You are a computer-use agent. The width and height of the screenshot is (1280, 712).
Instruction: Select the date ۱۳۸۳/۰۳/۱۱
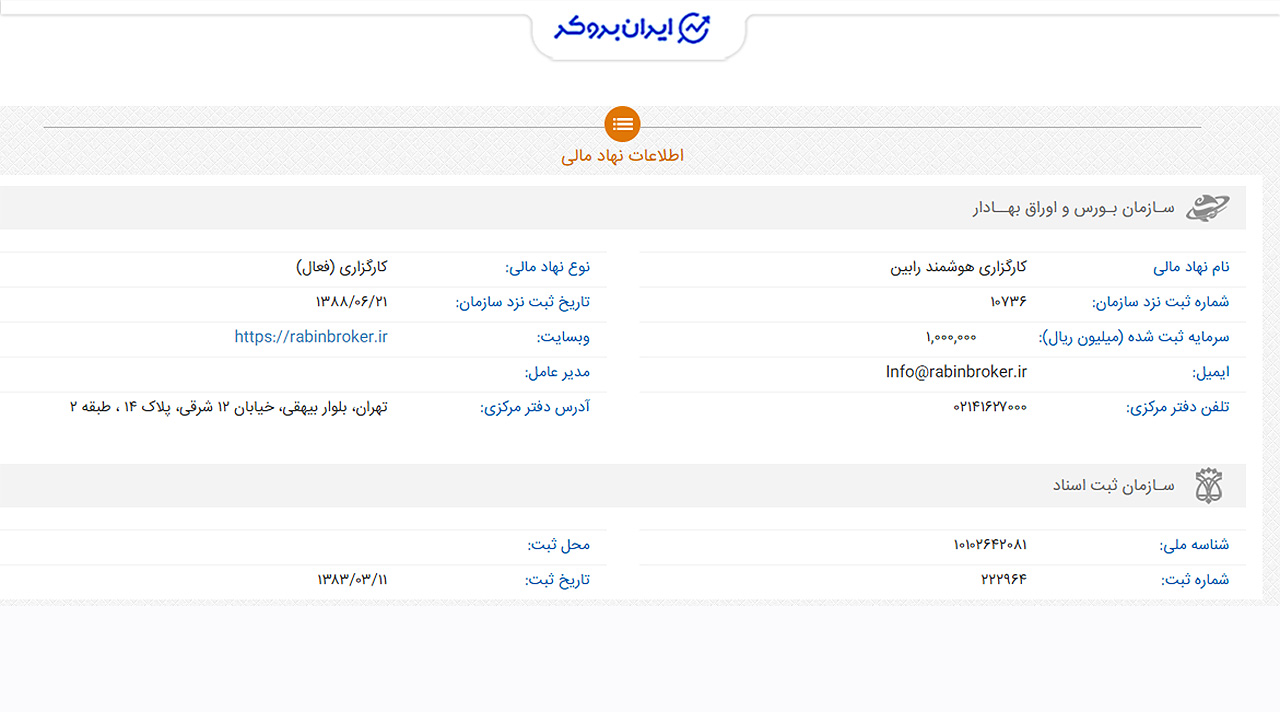pyautogui.click(x=352, y=579)
